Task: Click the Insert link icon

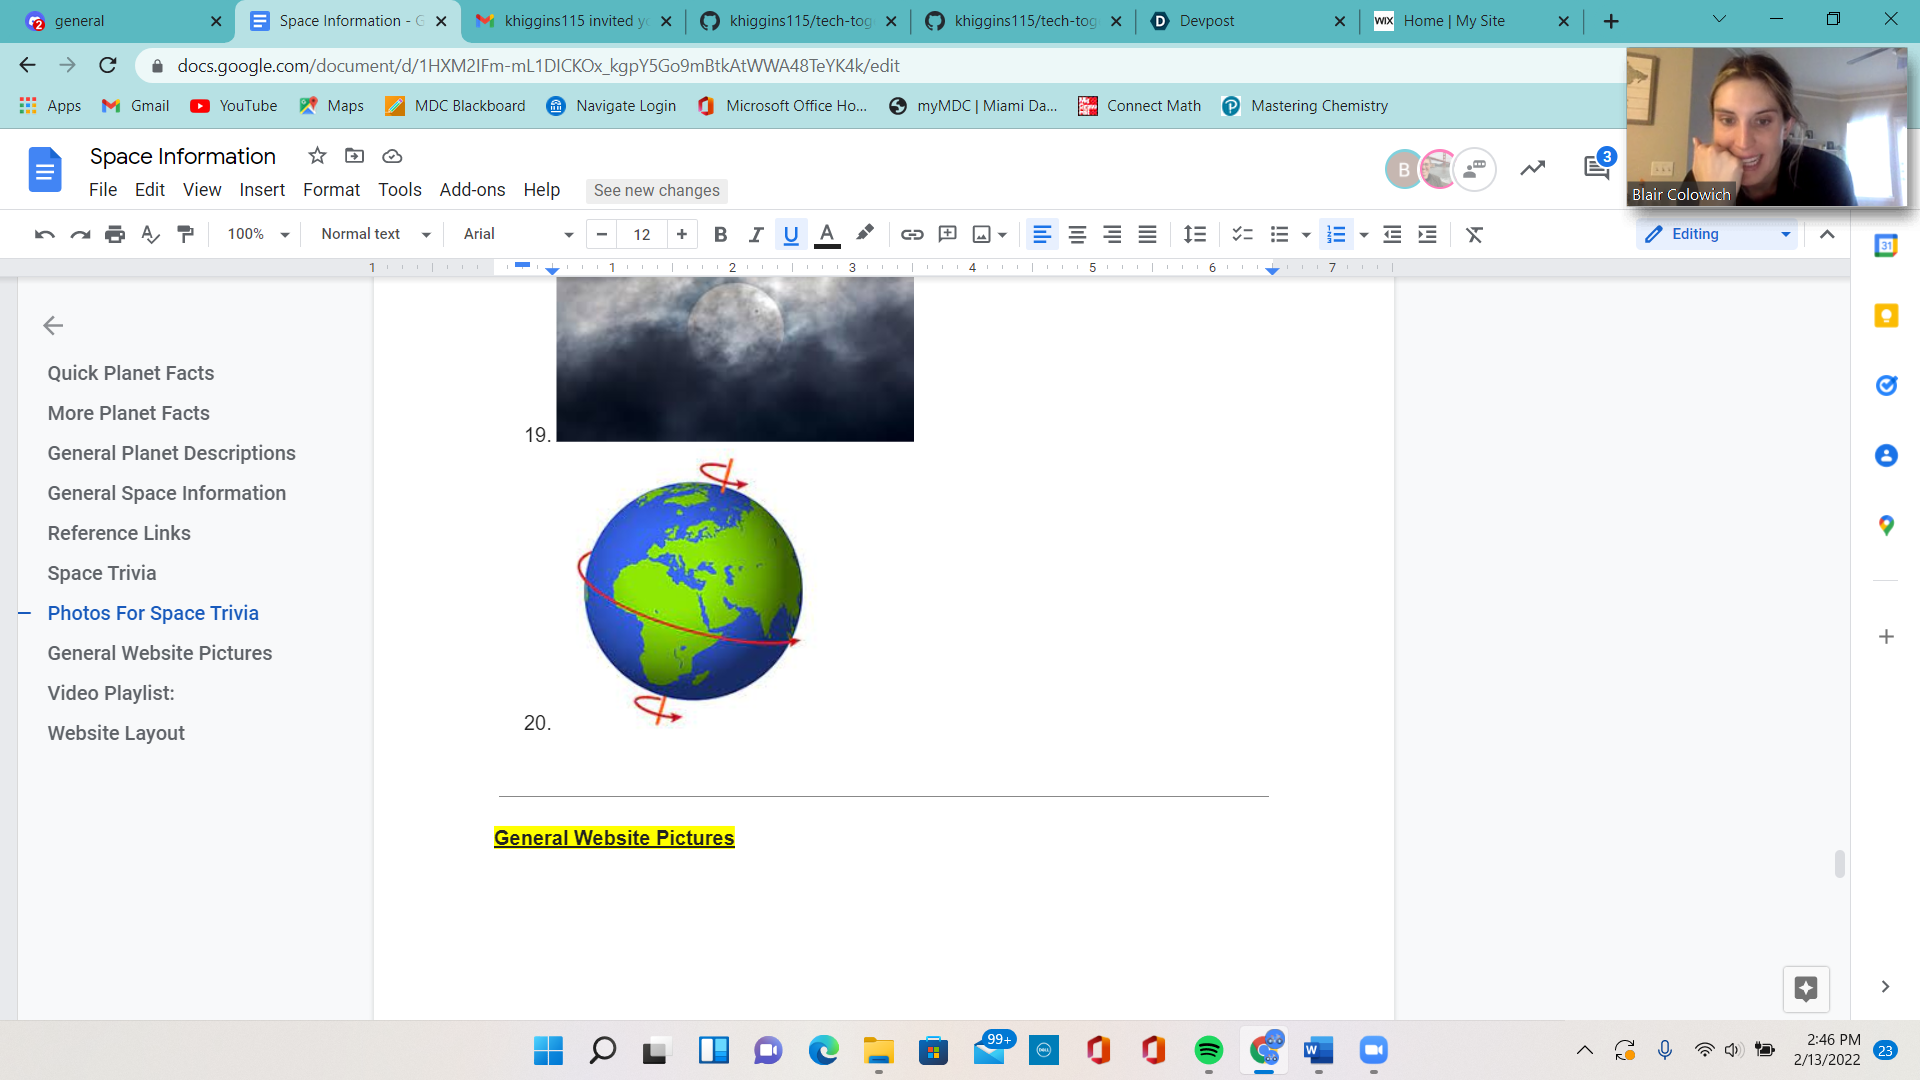Action: [x=911, y=234]
